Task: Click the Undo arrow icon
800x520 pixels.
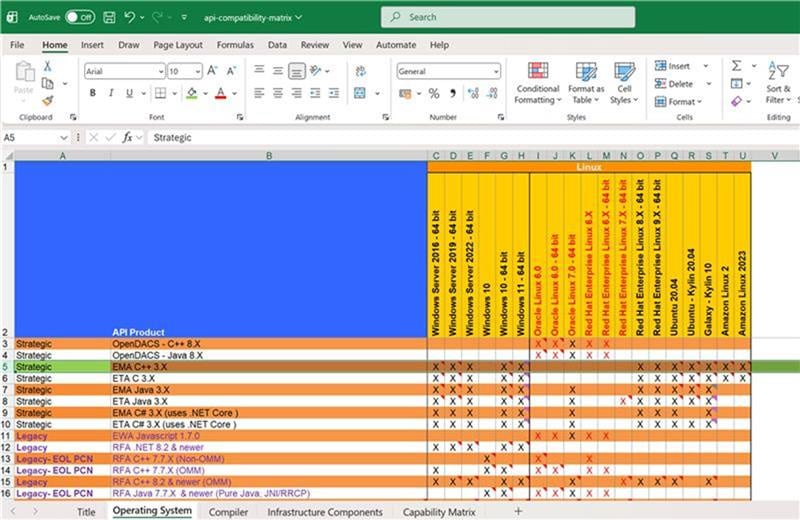Action: [x=130, y=17]
